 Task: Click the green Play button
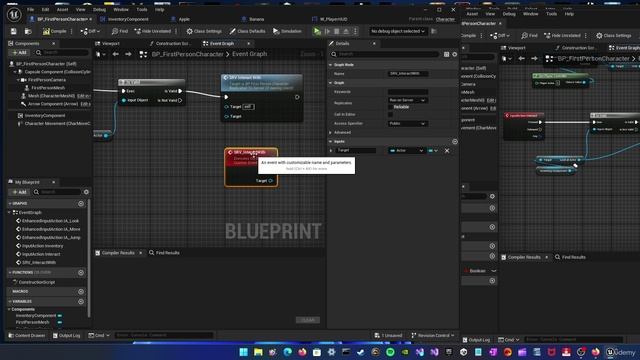point(317,31)
